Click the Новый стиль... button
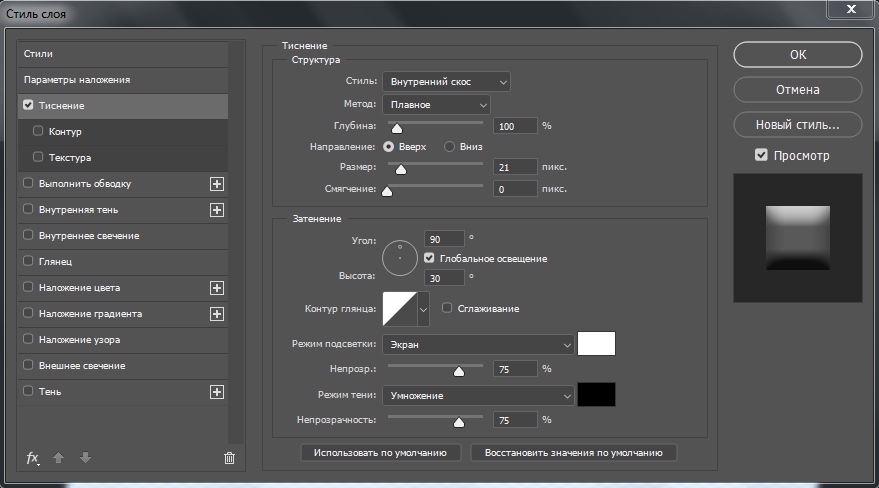The width and height of the screenshot is (879, 488). [798, 125]
